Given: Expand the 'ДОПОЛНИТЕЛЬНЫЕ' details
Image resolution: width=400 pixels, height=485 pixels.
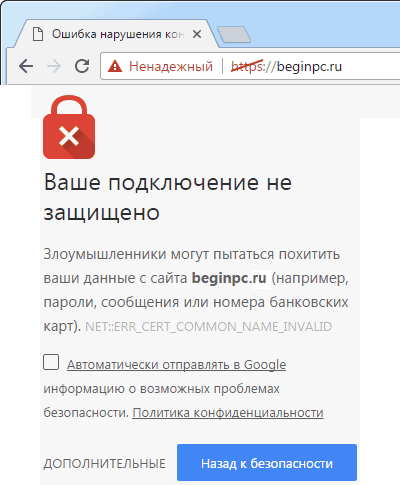Looking at the screenshot, I should tap(104, 464).
